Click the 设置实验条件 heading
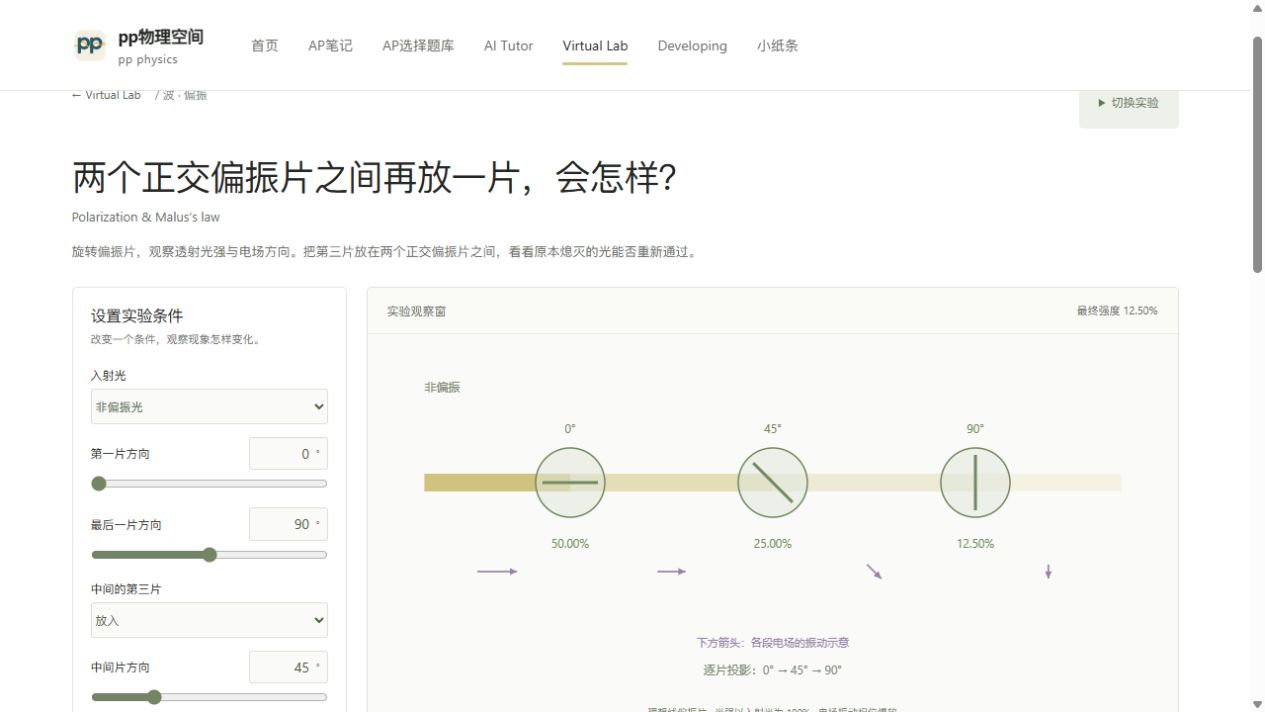The height and width of the screenshot is (712, 1265). pyautogui.click(x=137, y=316)
